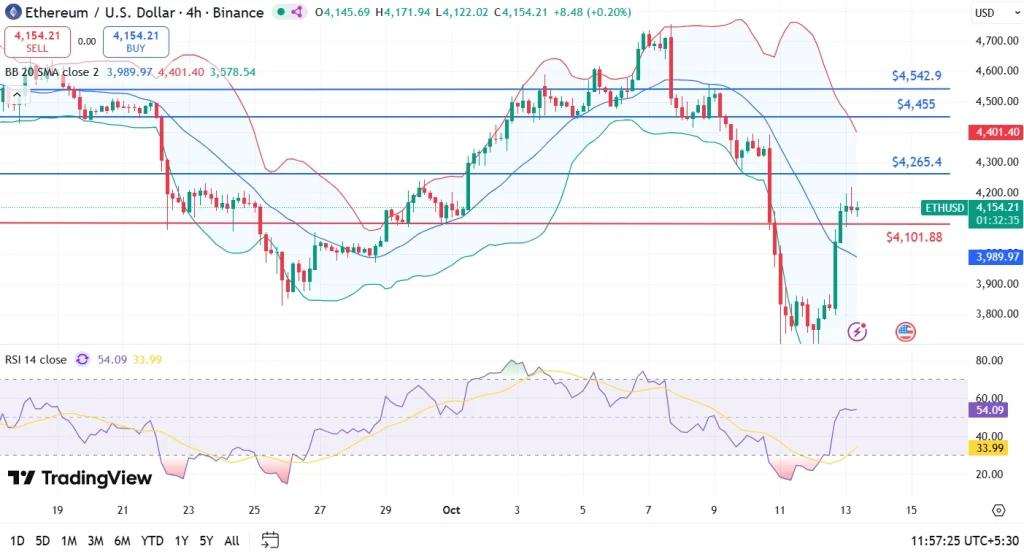Select the 1Y time range
Viewport: 1024px width, 557px height.
(182, 541)
